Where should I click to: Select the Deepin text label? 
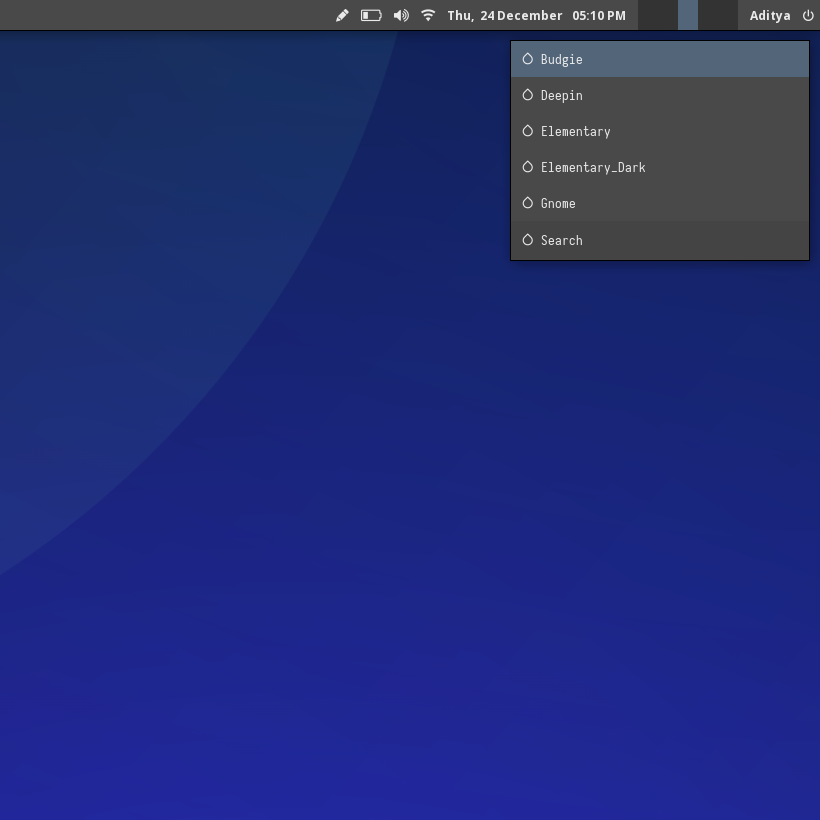pyautogui.click(x=561, y=95)
